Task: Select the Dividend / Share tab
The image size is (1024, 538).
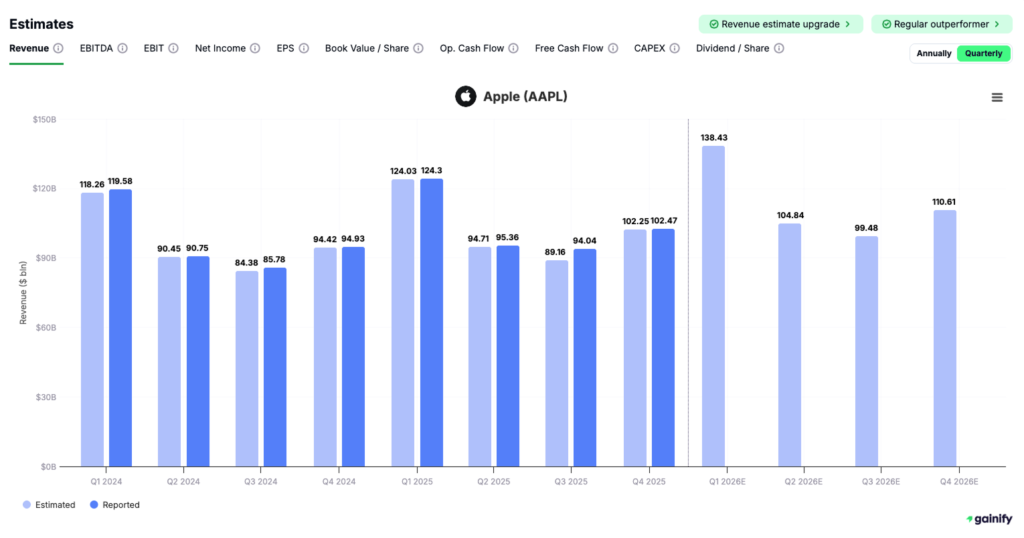Action: [x=732, y=48]
